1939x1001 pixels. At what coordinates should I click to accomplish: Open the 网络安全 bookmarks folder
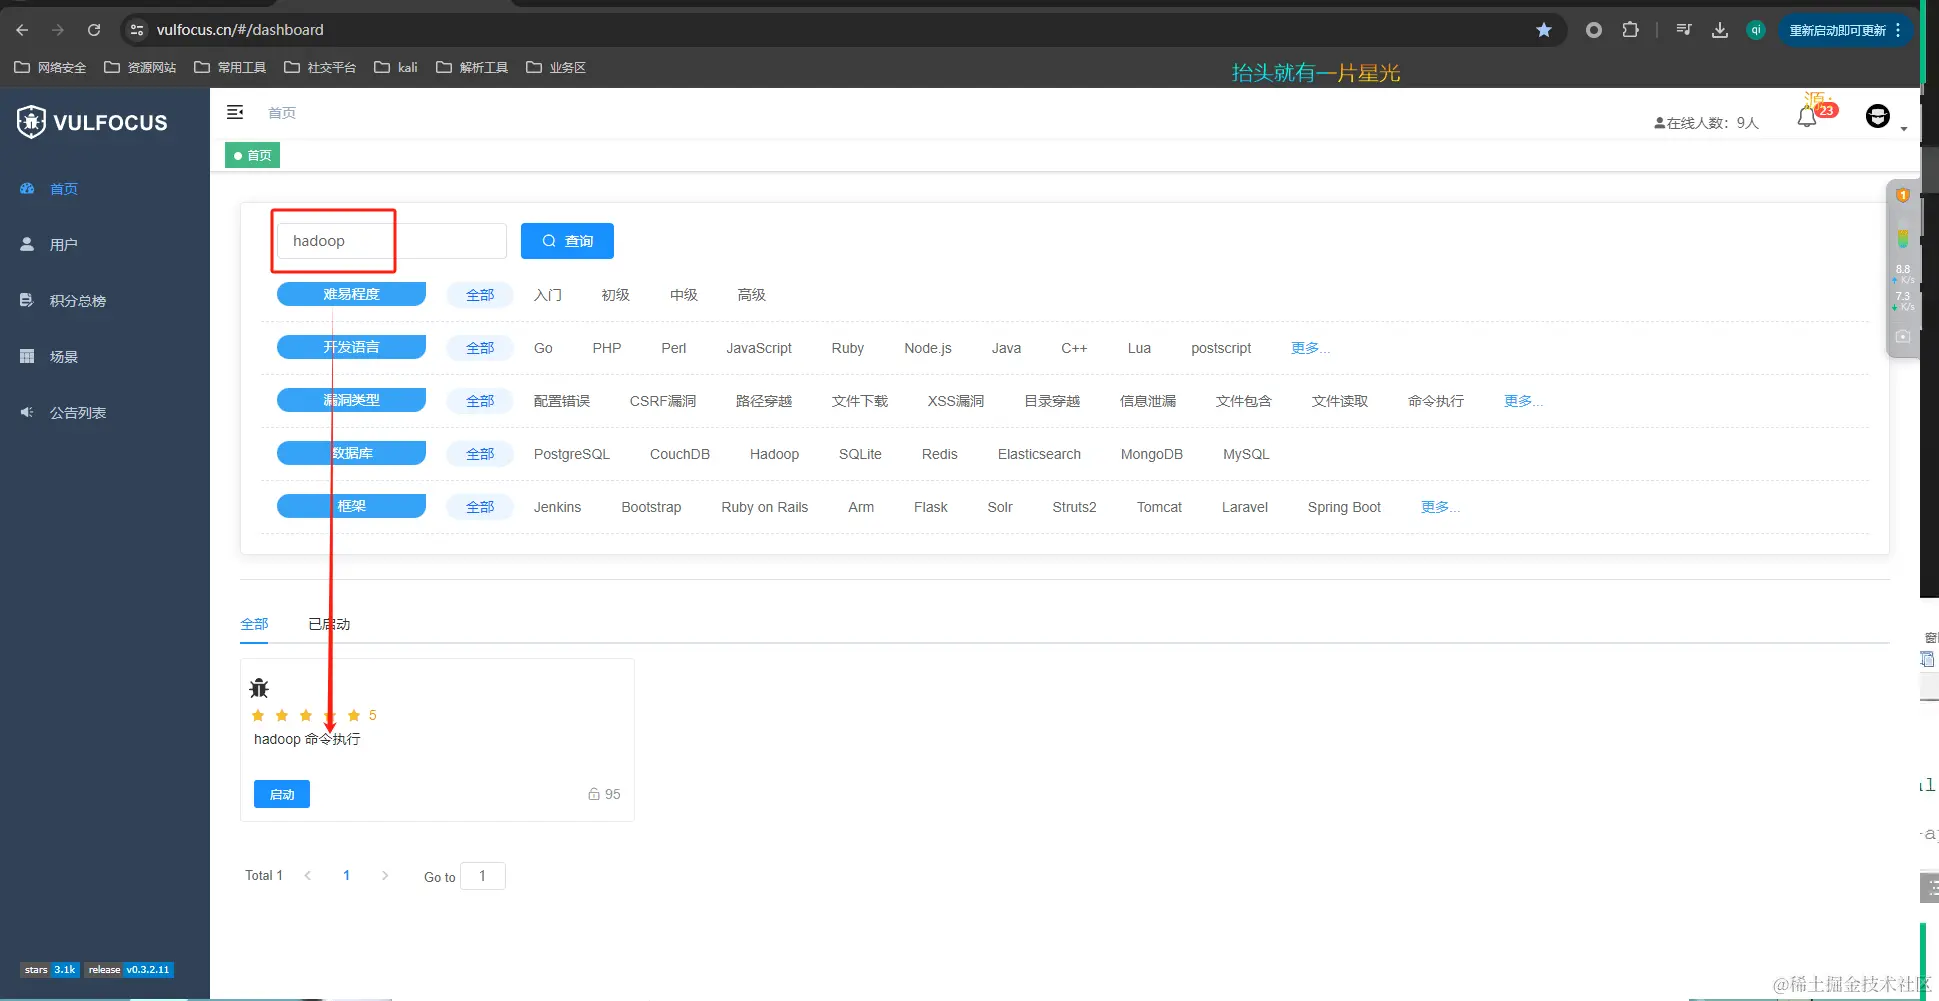[50, 68]
